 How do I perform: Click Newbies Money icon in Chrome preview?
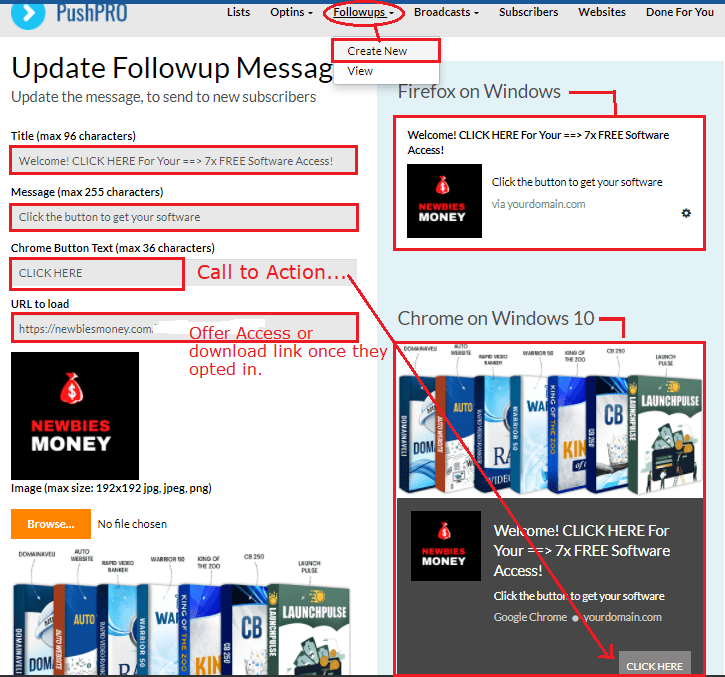pyautogui.click(x=446, y=546)
